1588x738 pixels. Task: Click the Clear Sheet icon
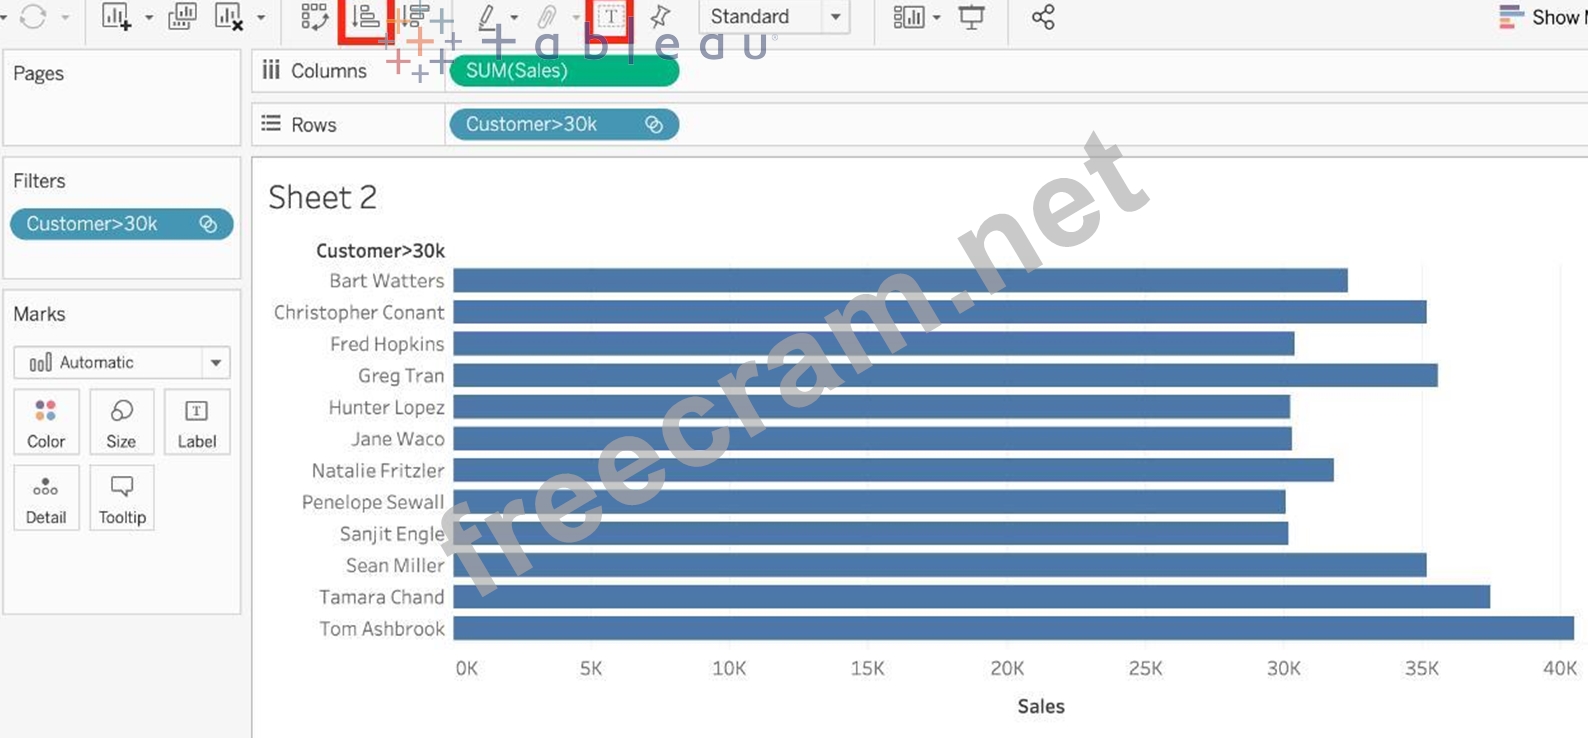click(229, 17)
